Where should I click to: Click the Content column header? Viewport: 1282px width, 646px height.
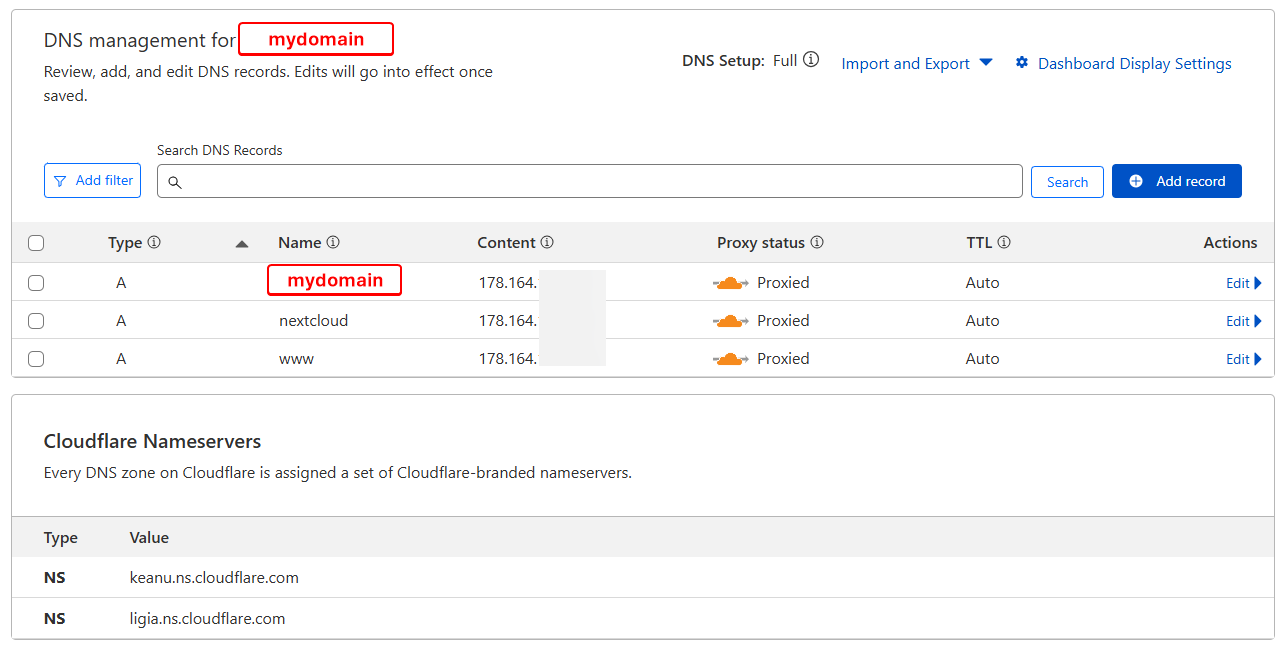tap(506, 242)
